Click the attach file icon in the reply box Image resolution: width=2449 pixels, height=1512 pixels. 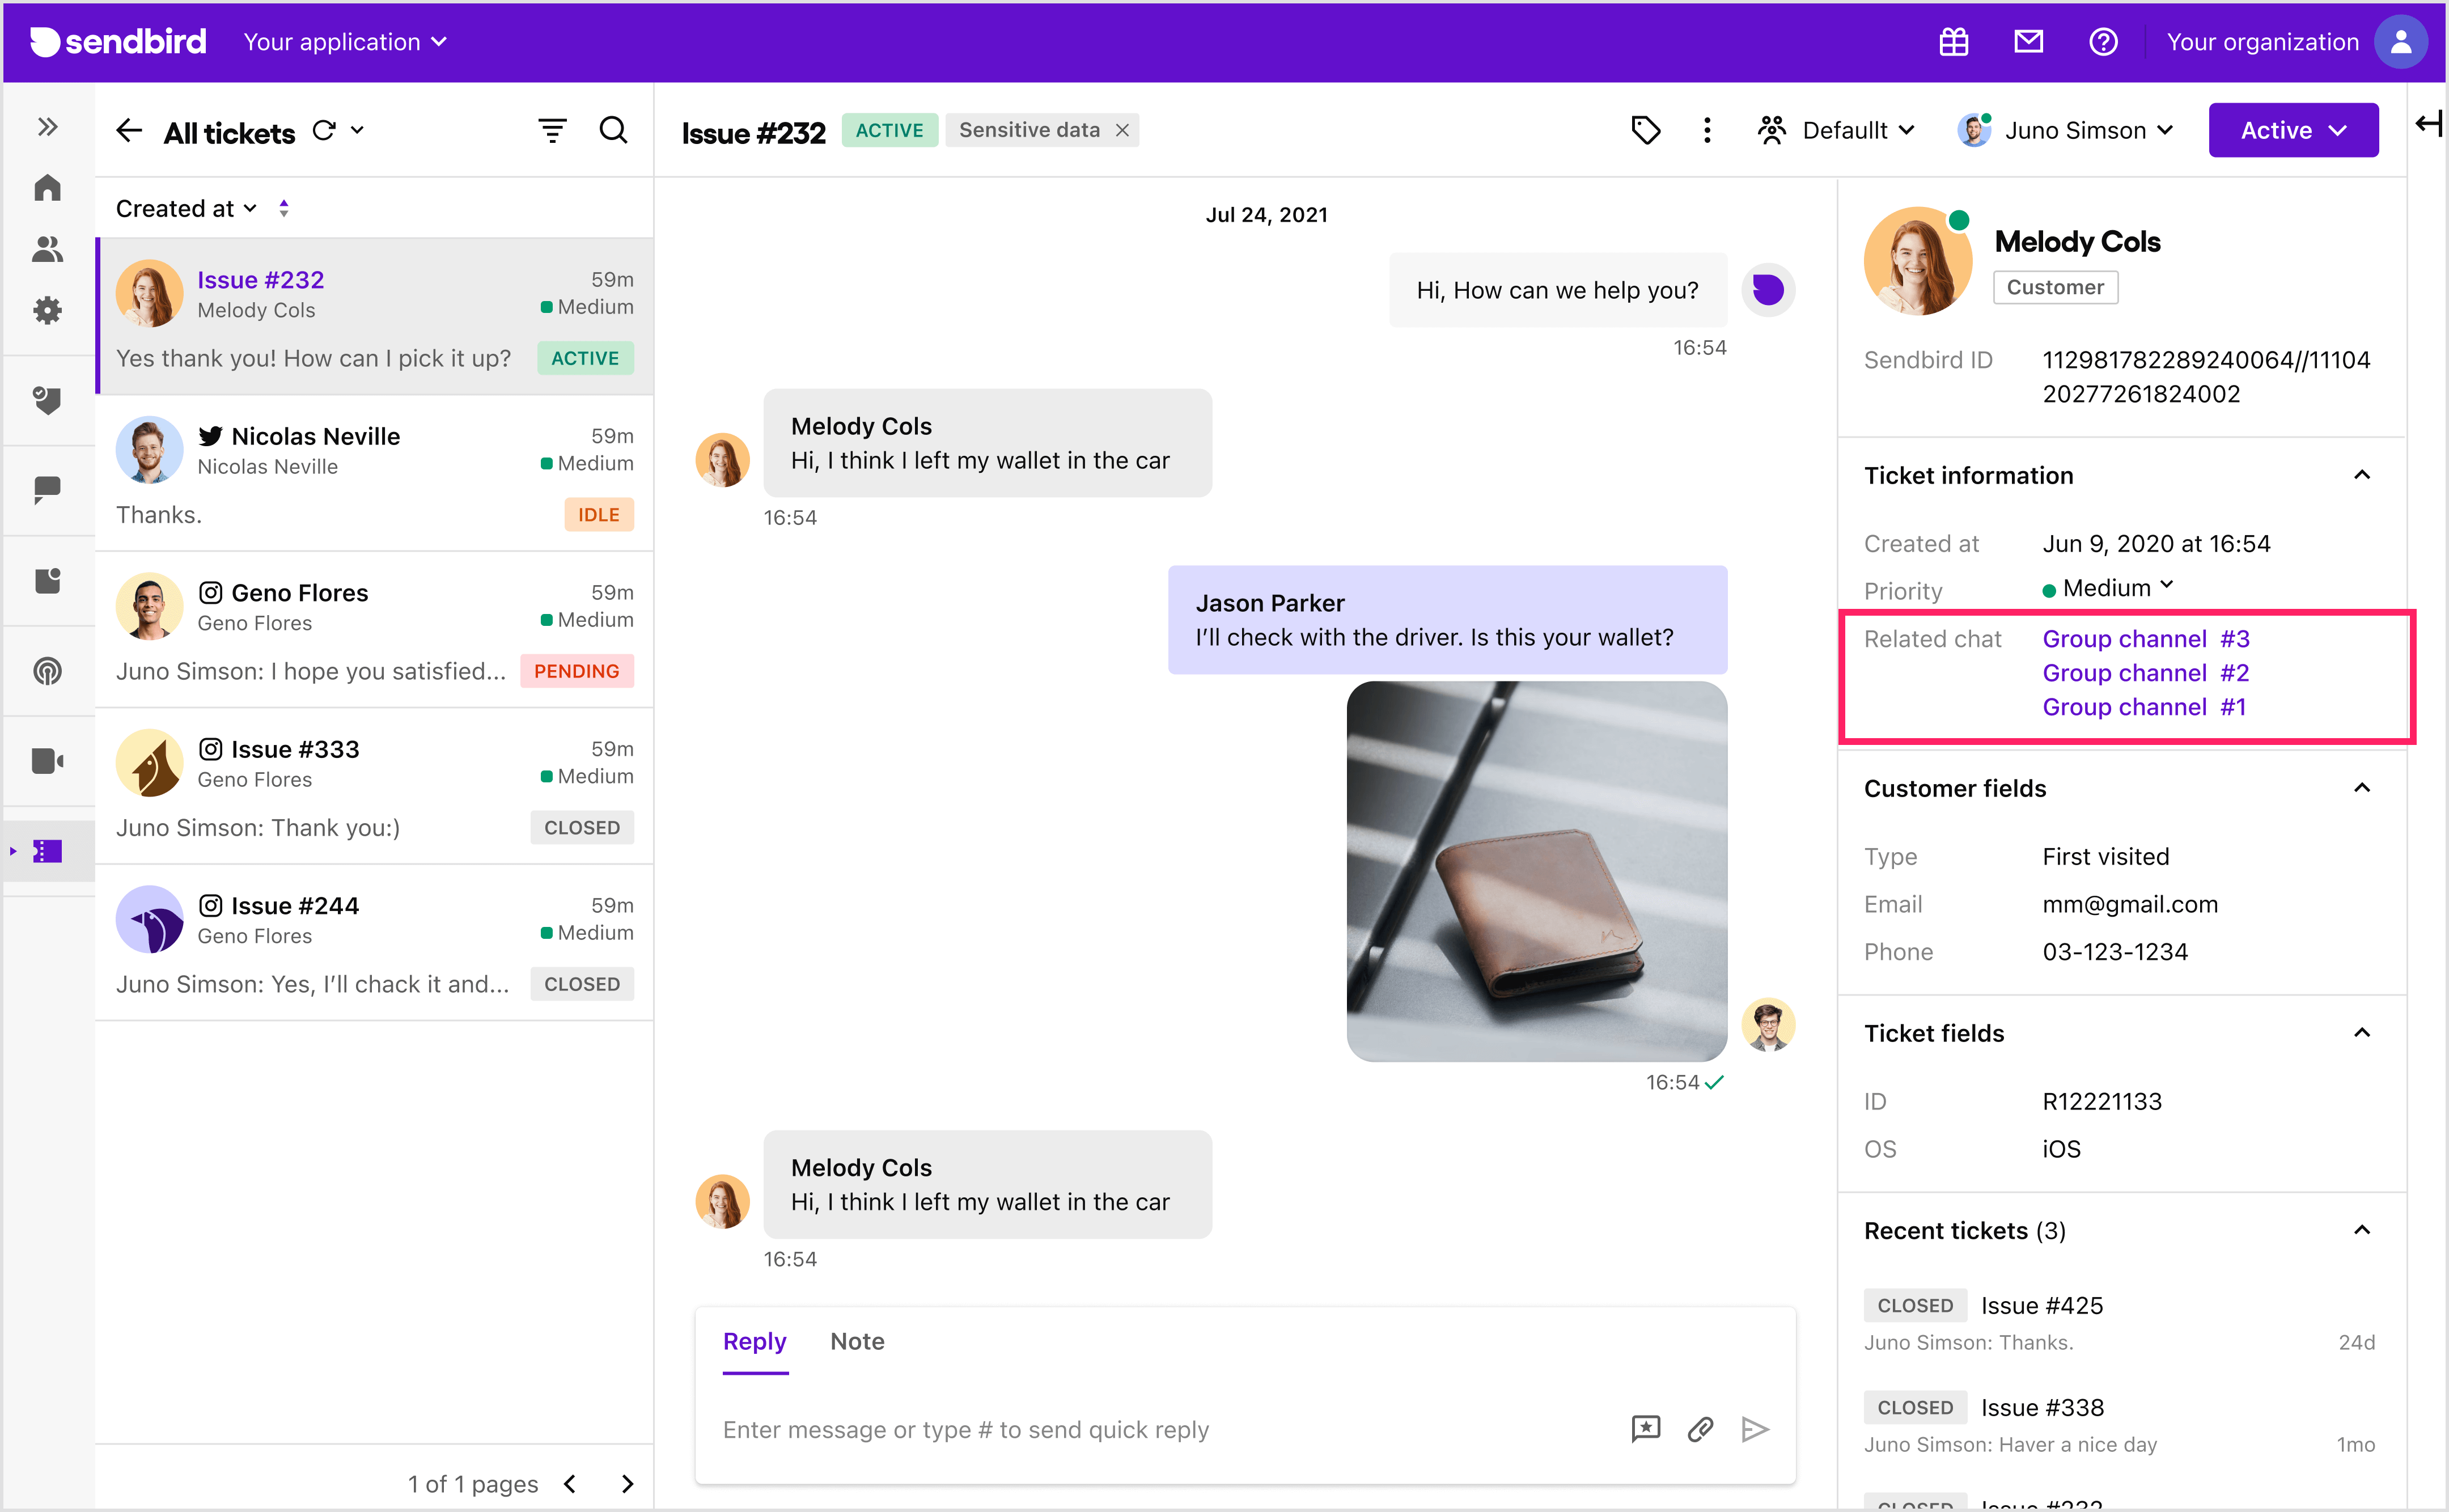1700,1429
